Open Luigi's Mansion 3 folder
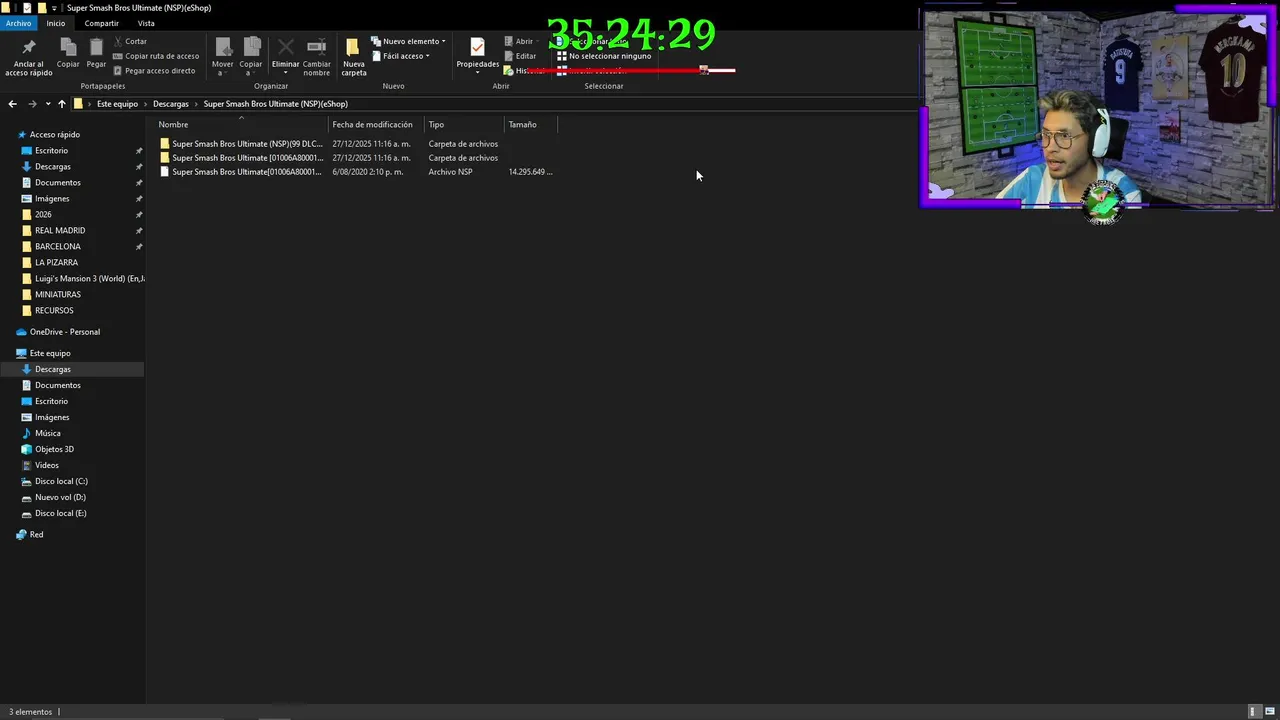The height and width of the screenshot is (720, 1280). pyautogui.click(x=82, y=279)
